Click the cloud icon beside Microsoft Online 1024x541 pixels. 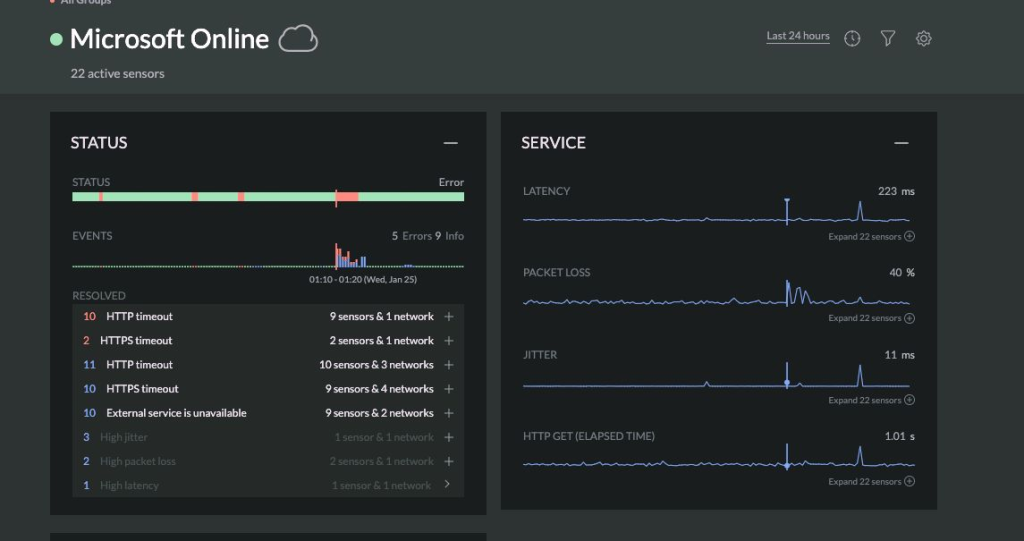pos(298,39)
